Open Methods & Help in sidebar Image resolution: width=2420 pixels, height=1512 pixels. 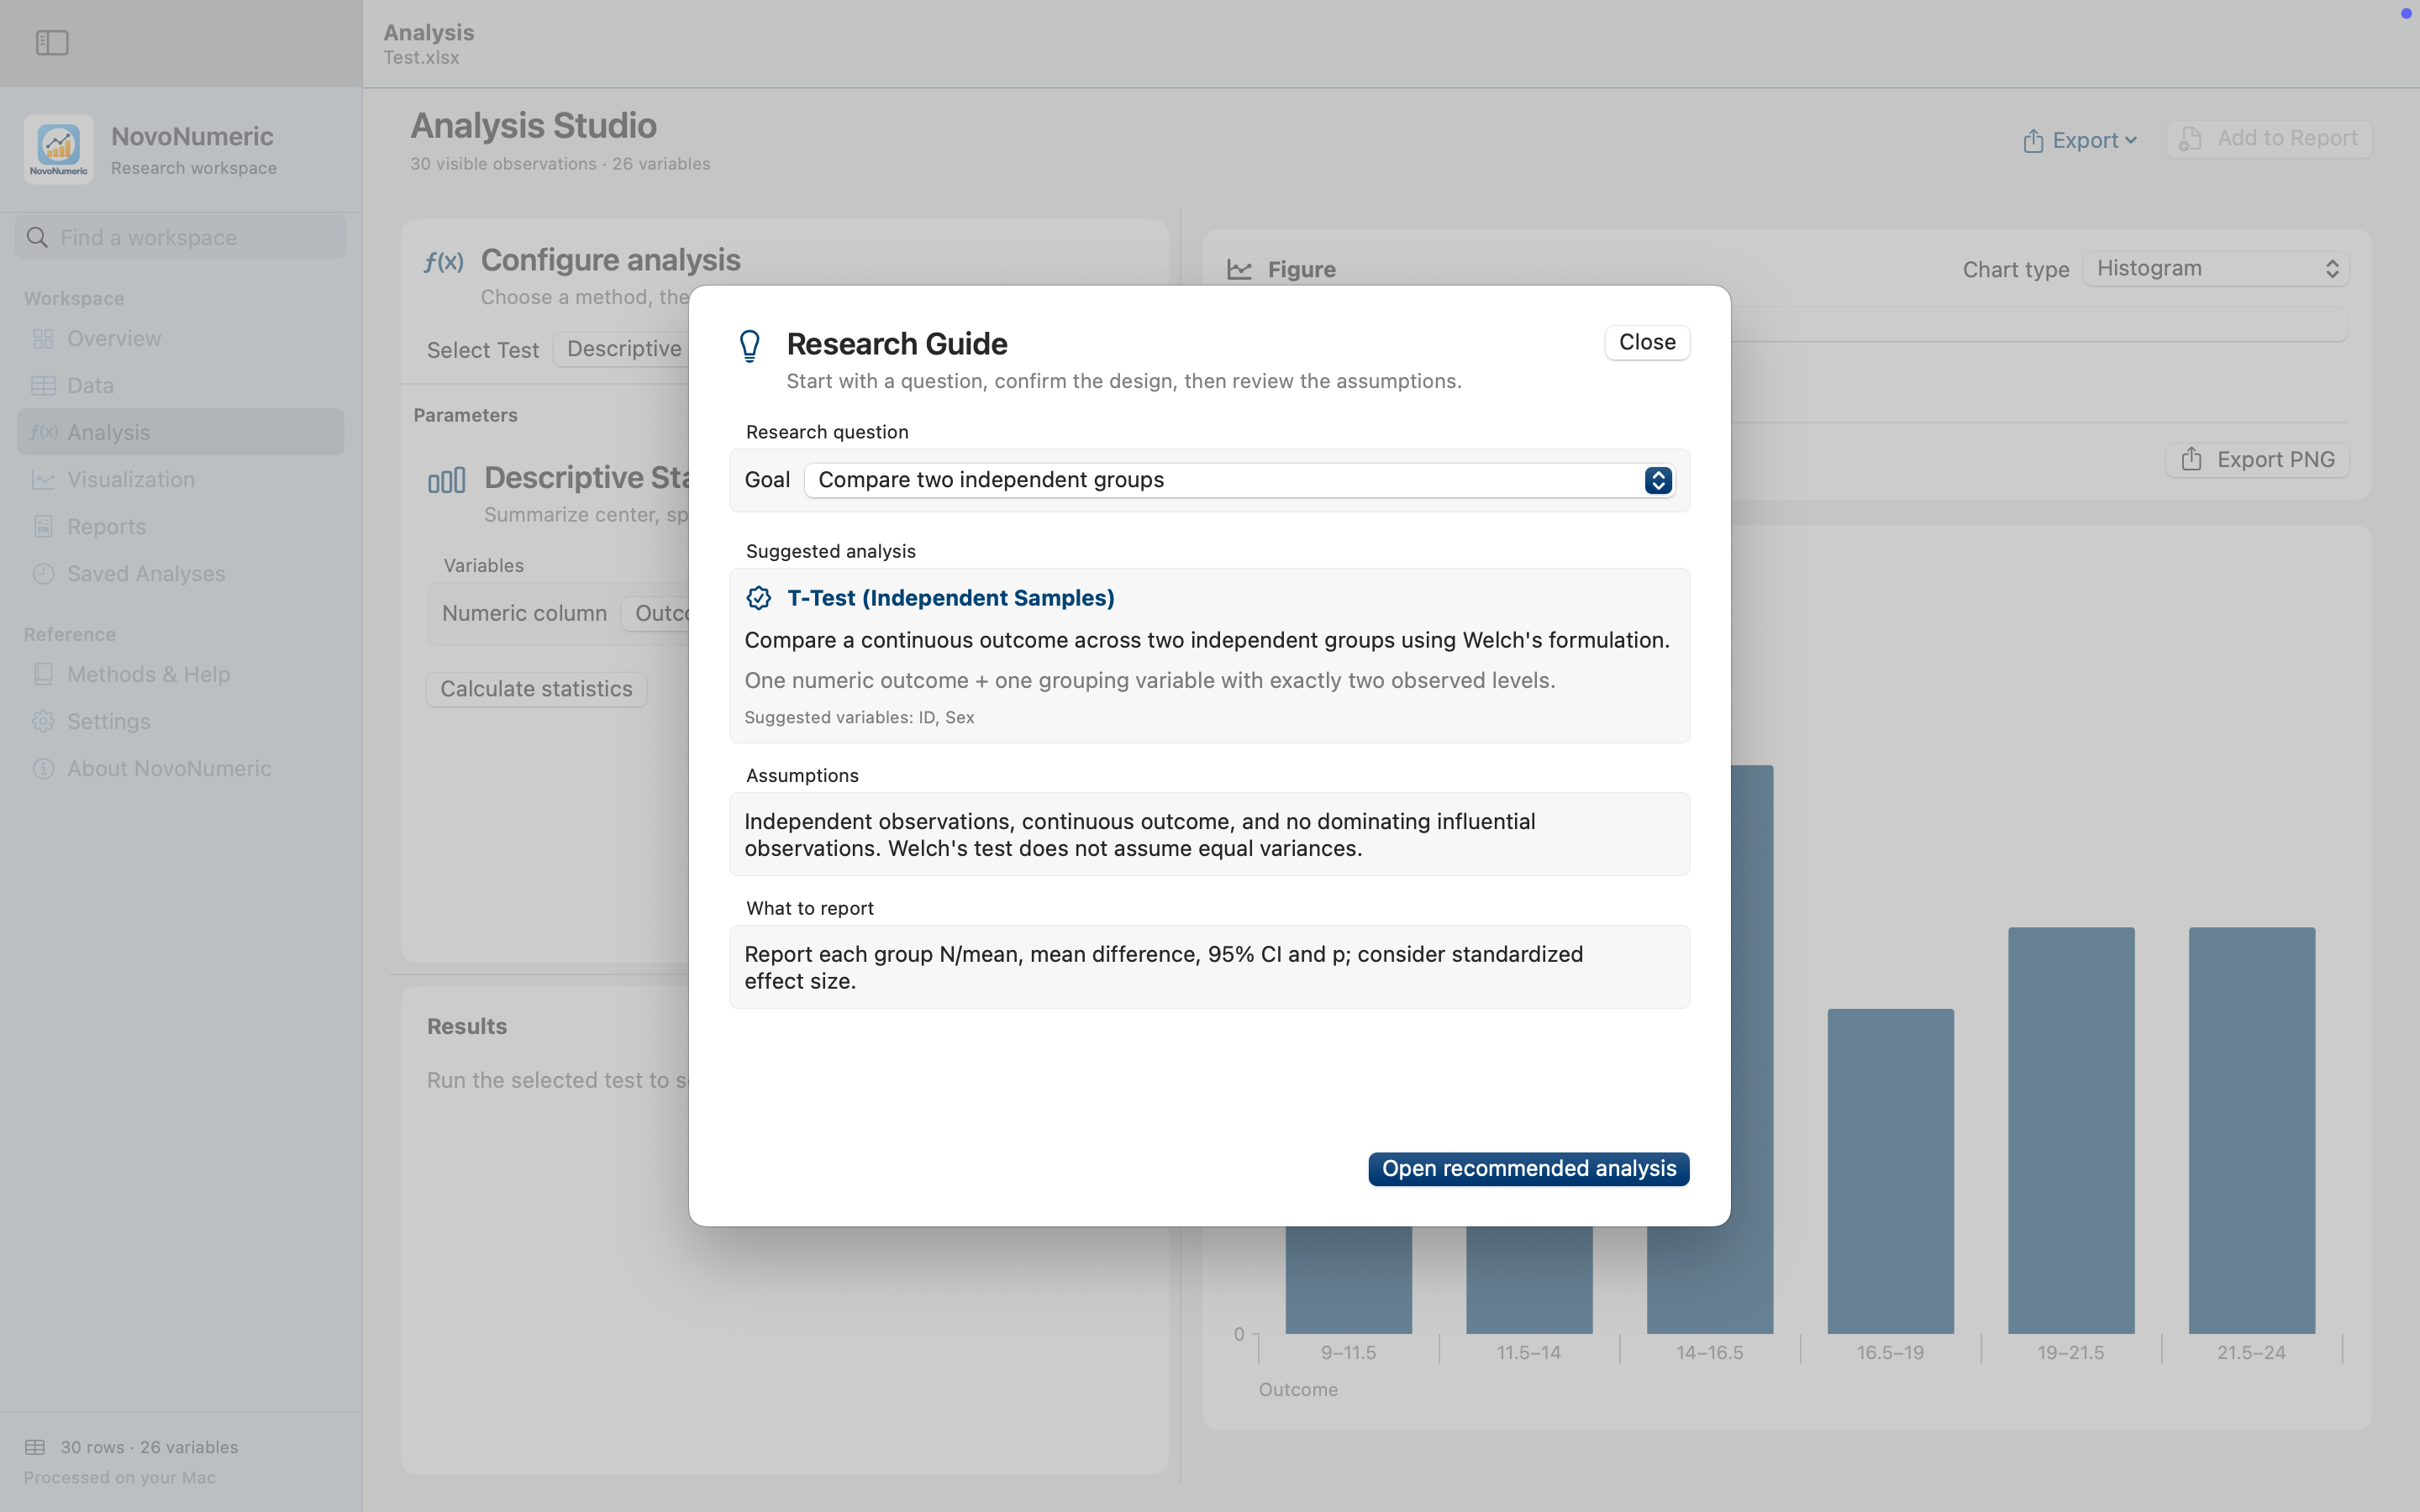(181, 675)
